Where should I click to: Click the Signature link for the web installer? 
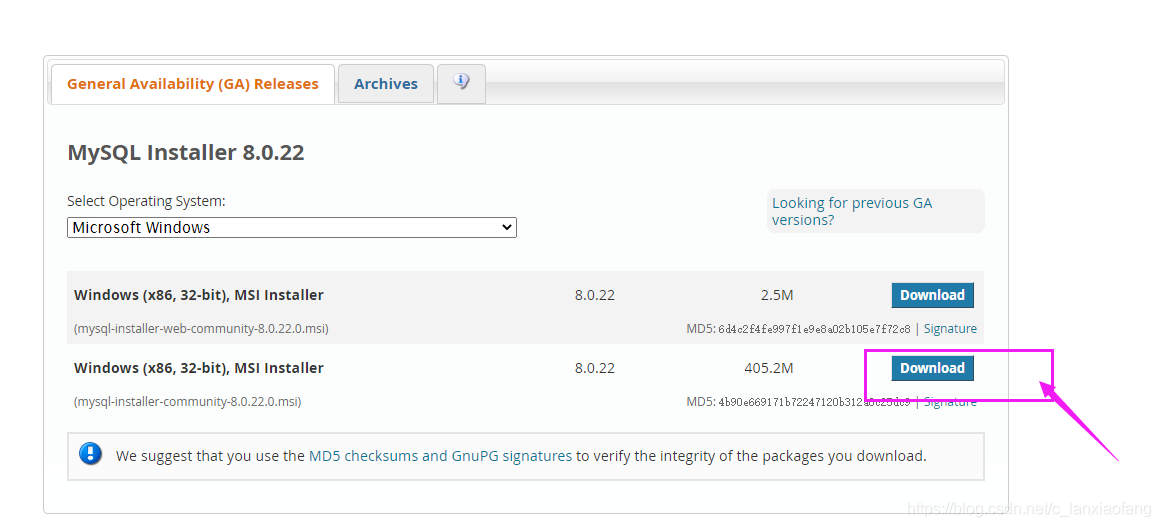tap(950, 329)
